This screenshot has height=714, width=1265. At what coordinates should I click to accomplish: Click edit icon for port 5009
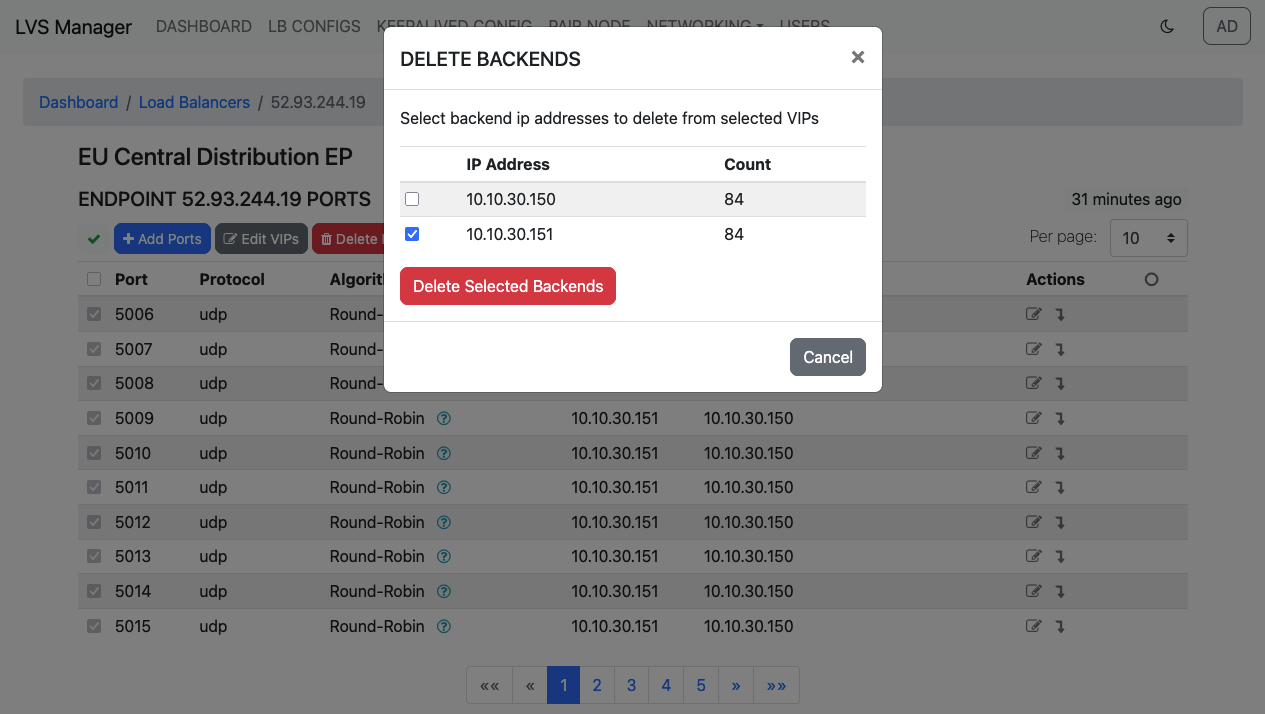pos(1034,418)
